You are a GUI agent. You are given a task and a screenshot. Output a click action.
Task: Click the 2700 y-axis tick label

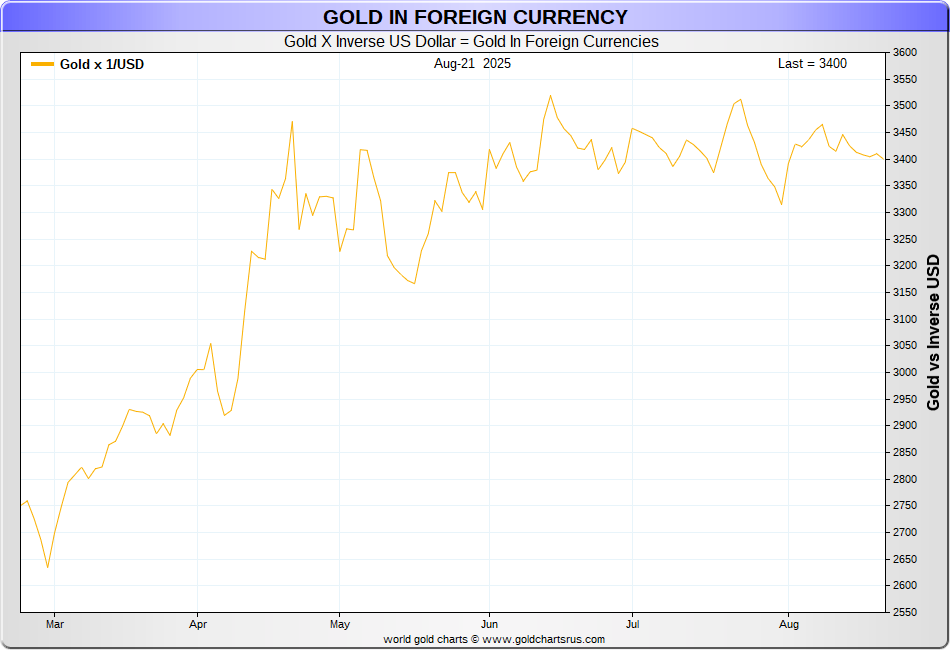tap(905, 532)
